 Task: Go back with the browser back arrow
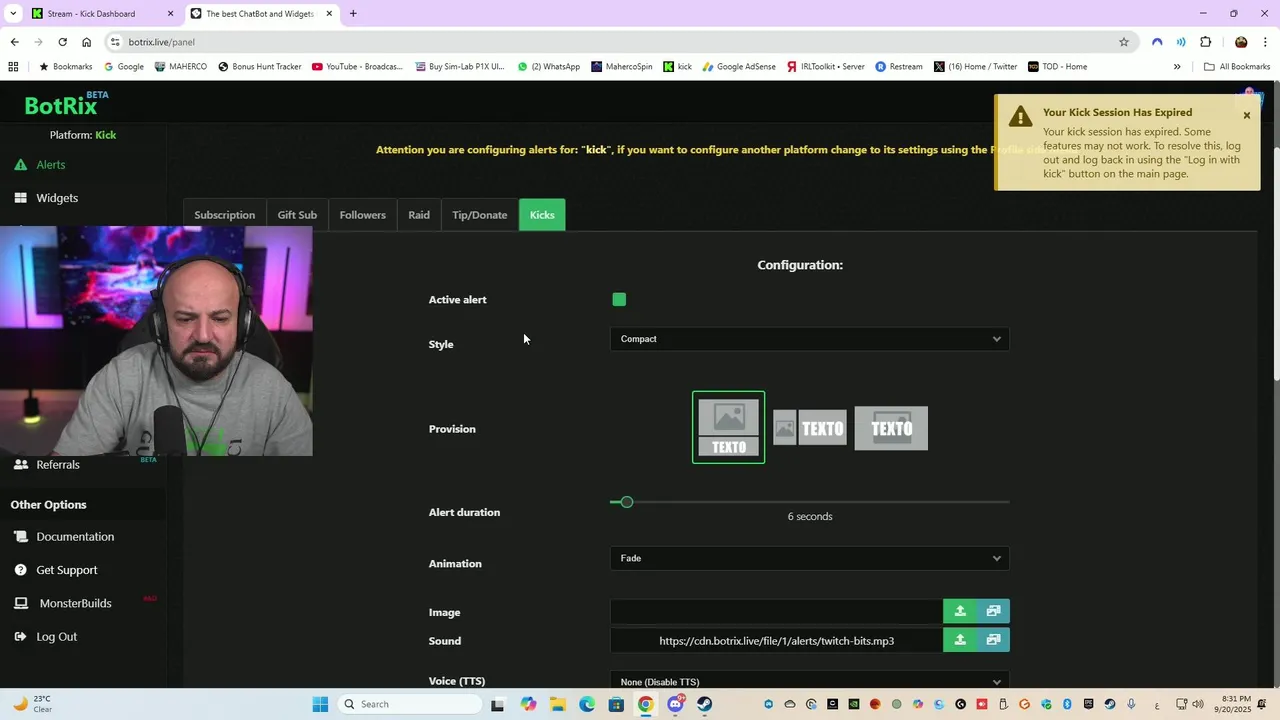(14, 42)
